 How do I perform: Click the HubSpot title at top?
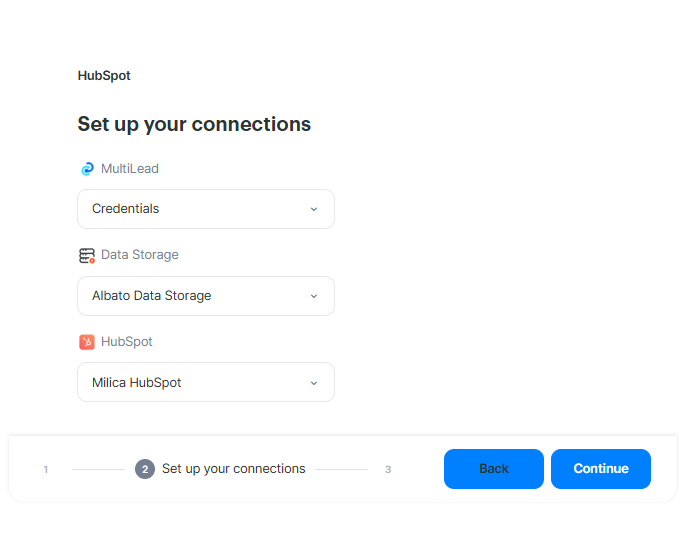[104, 75]
